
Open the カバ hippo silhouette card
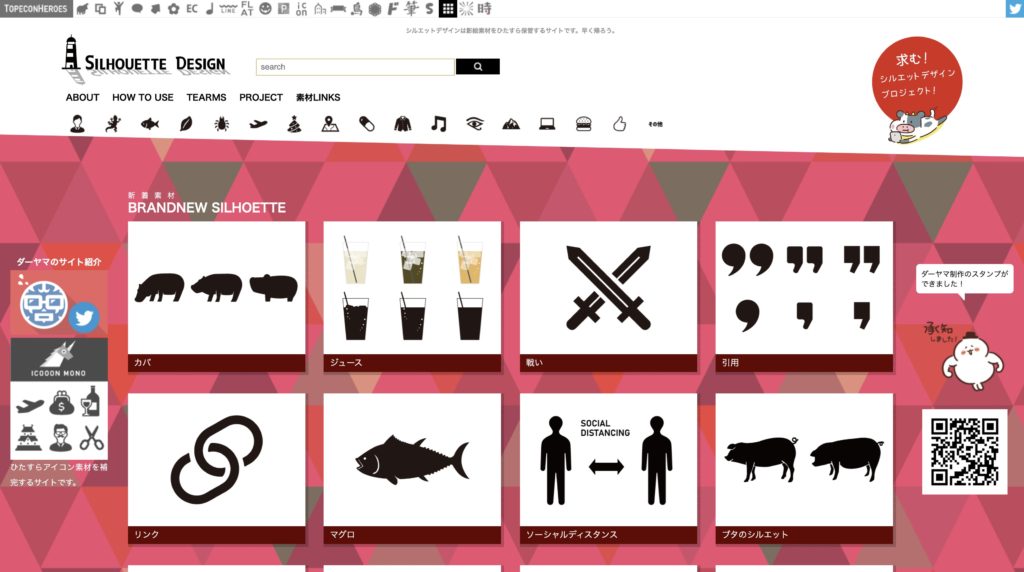coord(217,296)
